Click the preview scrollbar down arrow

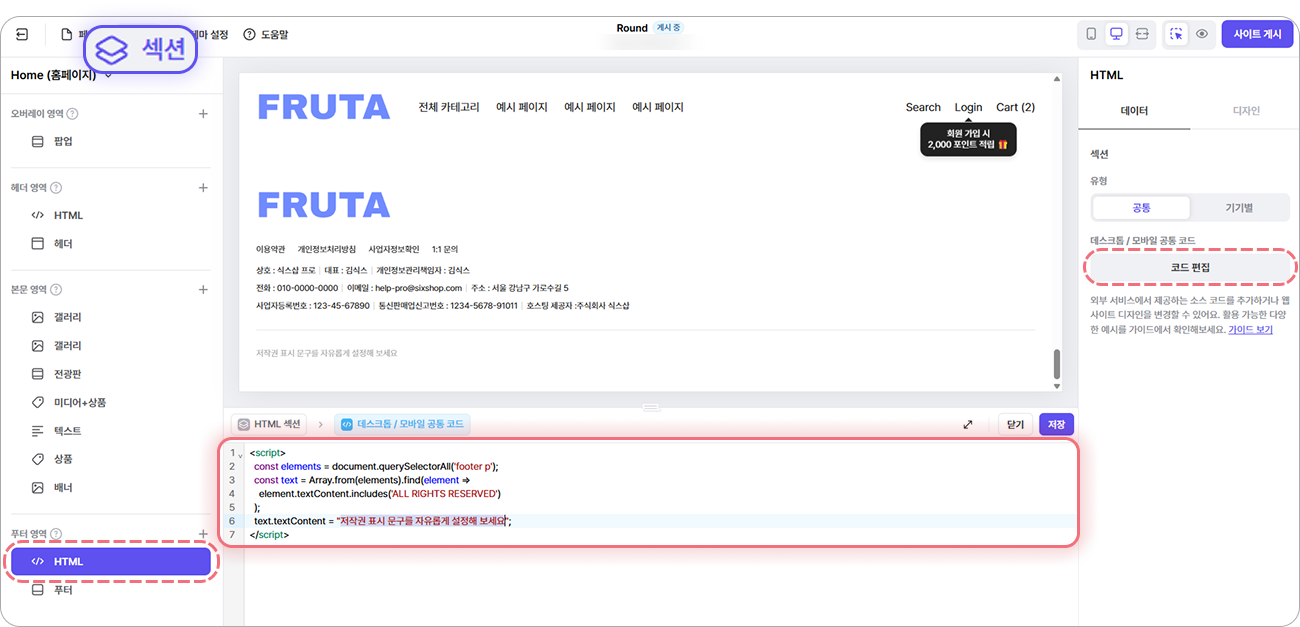1056,385
